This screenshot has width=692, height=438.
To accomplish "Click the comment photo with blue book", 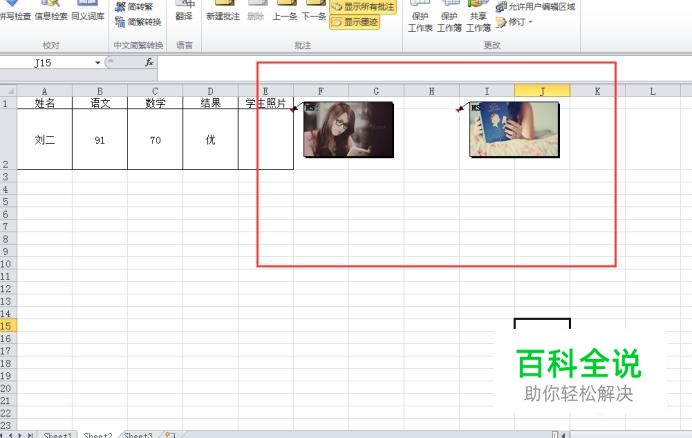I will [514, 129].
